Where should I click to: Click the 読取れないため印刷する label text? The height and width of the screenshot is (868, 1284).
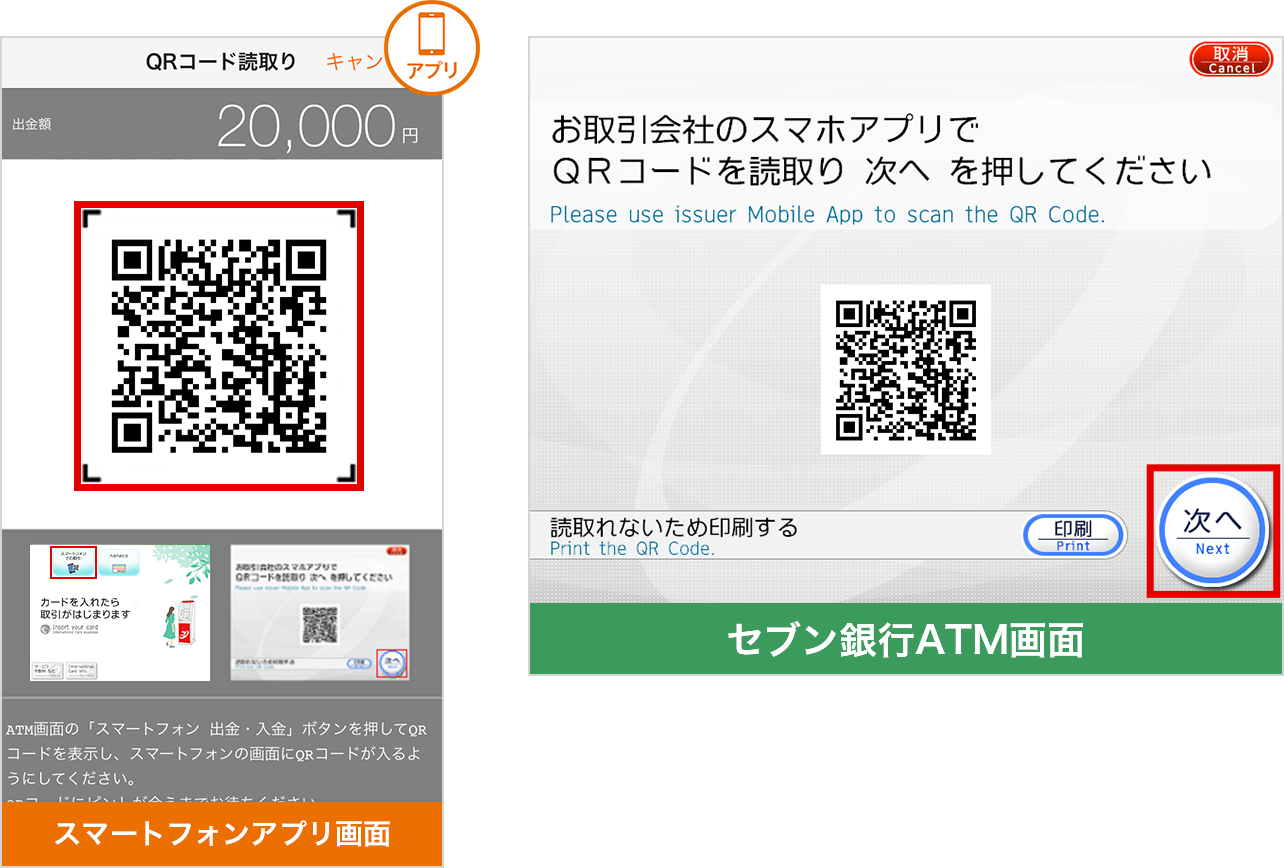click(x=674, y=527)
